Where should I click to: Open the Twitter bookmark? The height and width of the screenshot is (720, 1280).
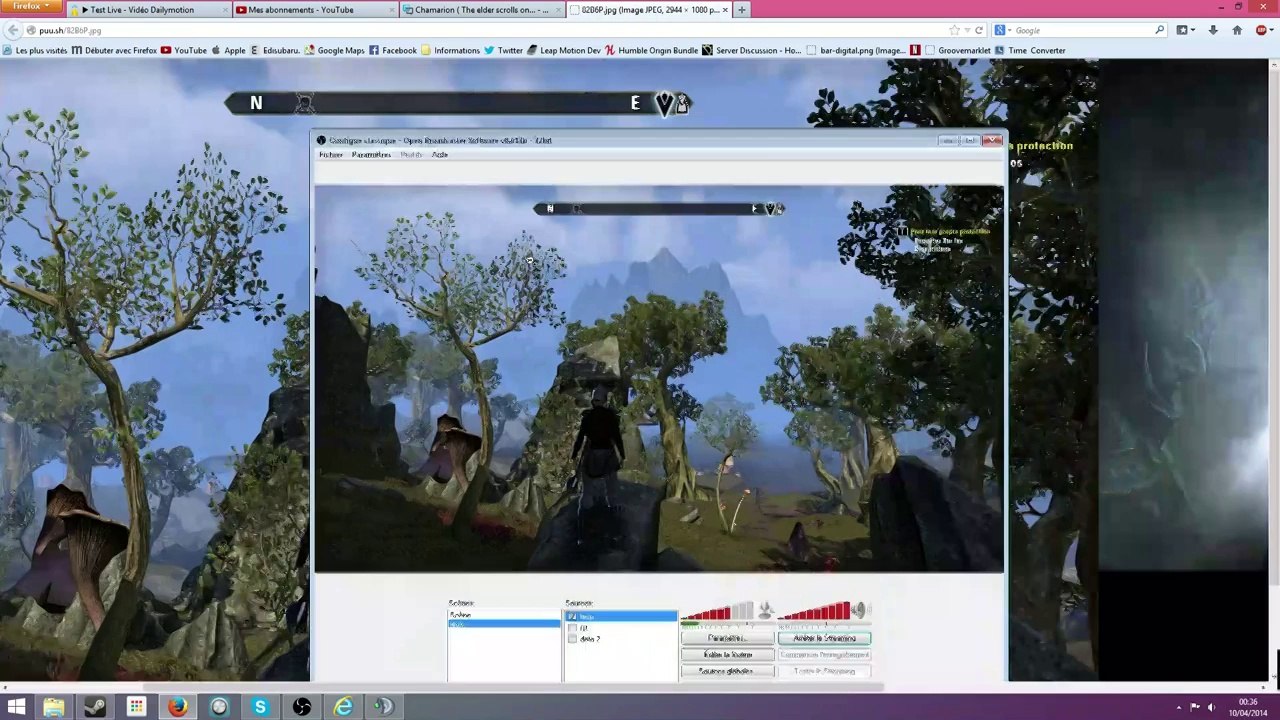coord(504,50)
